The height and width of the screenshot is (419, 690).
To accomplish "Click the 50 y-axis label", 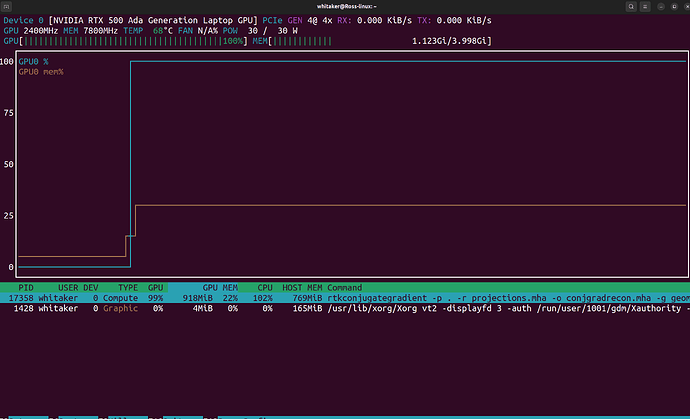I will tap(8, 164).
